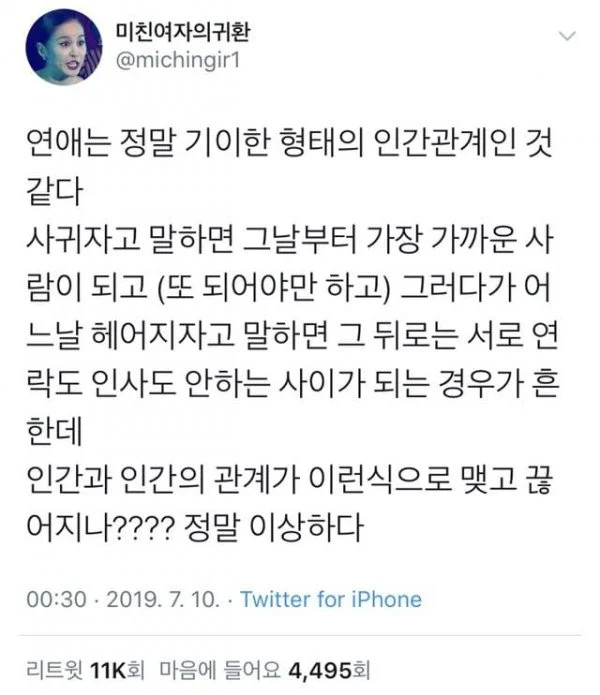Select the 2019. 7. 10. date
This screenshot has height=695, width=600.
coord(163,599)
